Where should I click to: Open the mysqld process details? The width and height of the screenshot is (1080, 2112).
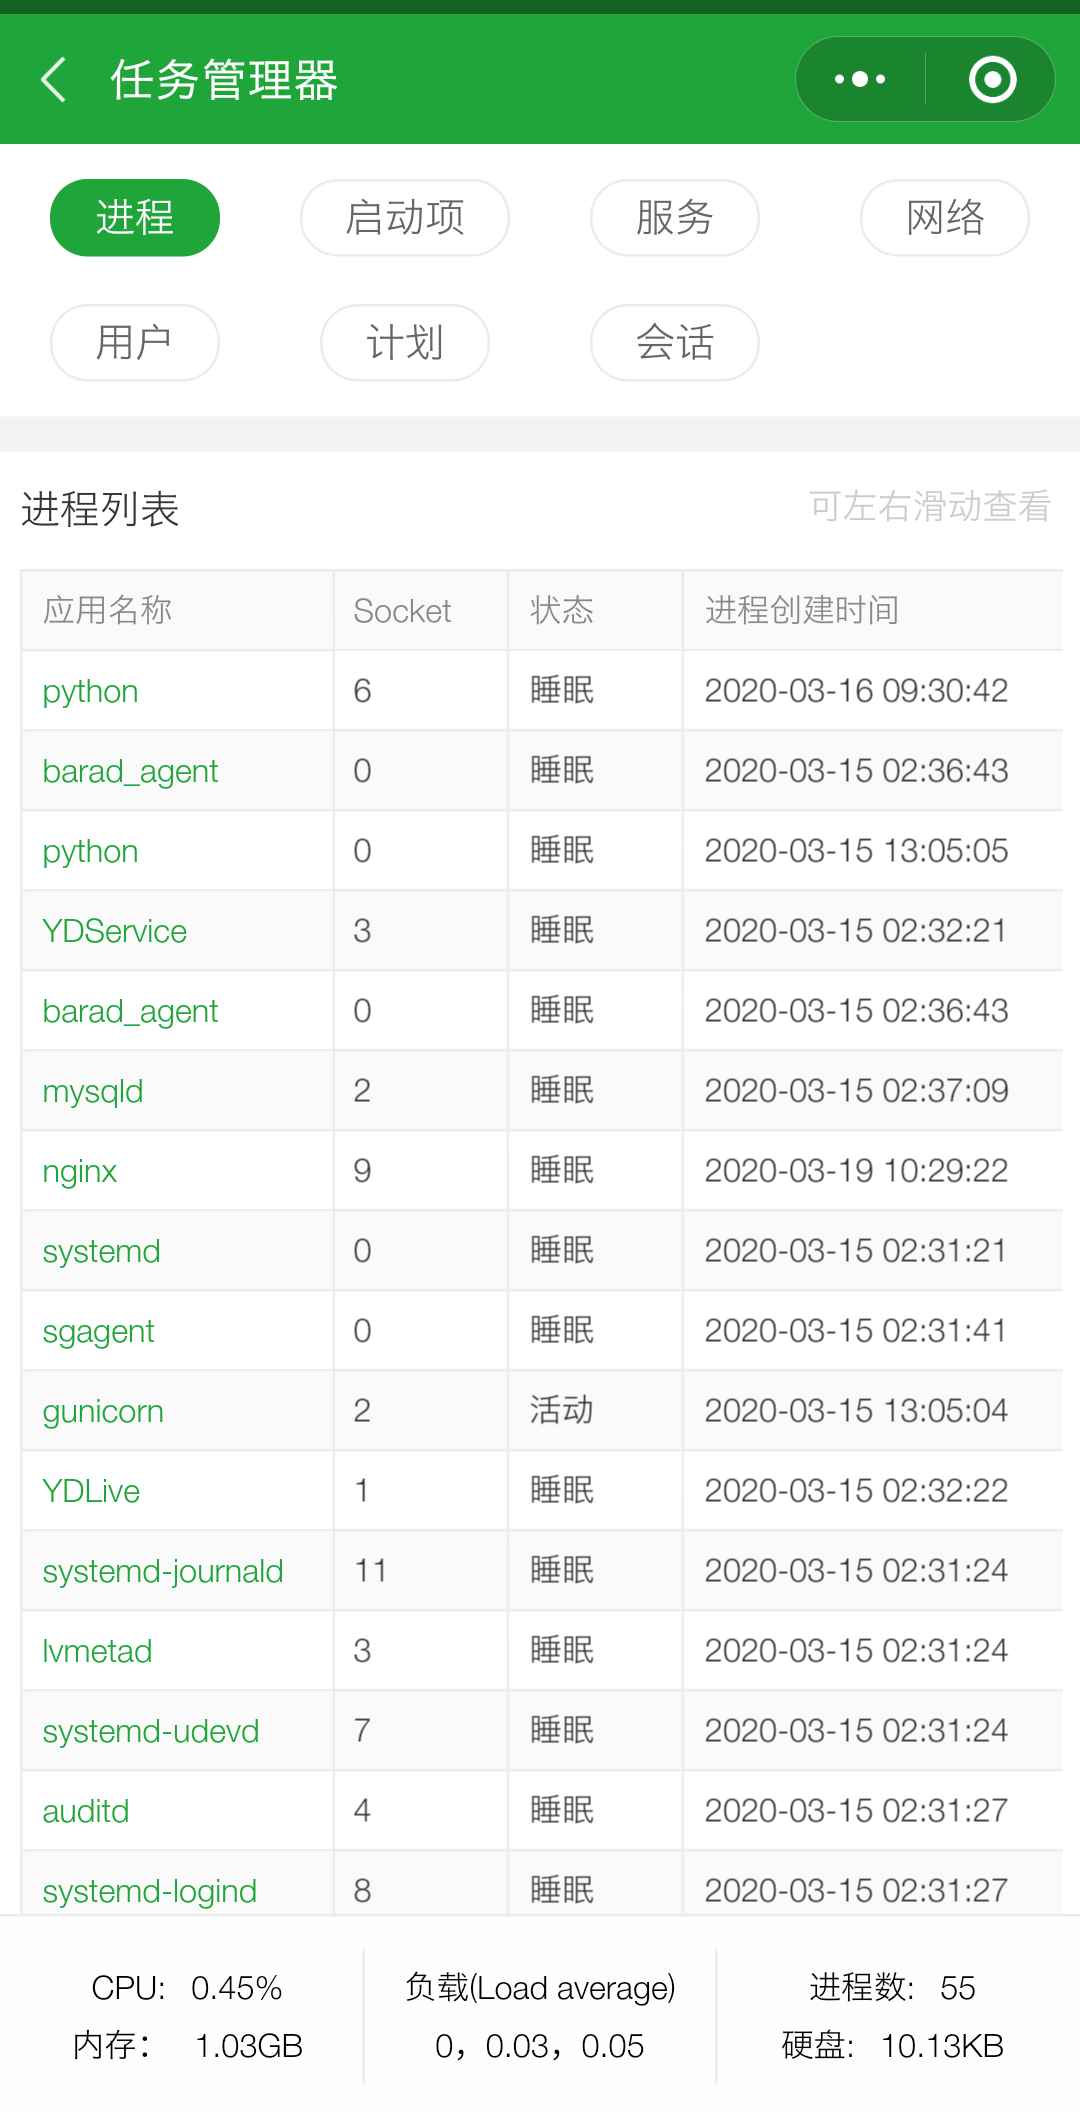pyautogui.click(x=91, y=1091)
